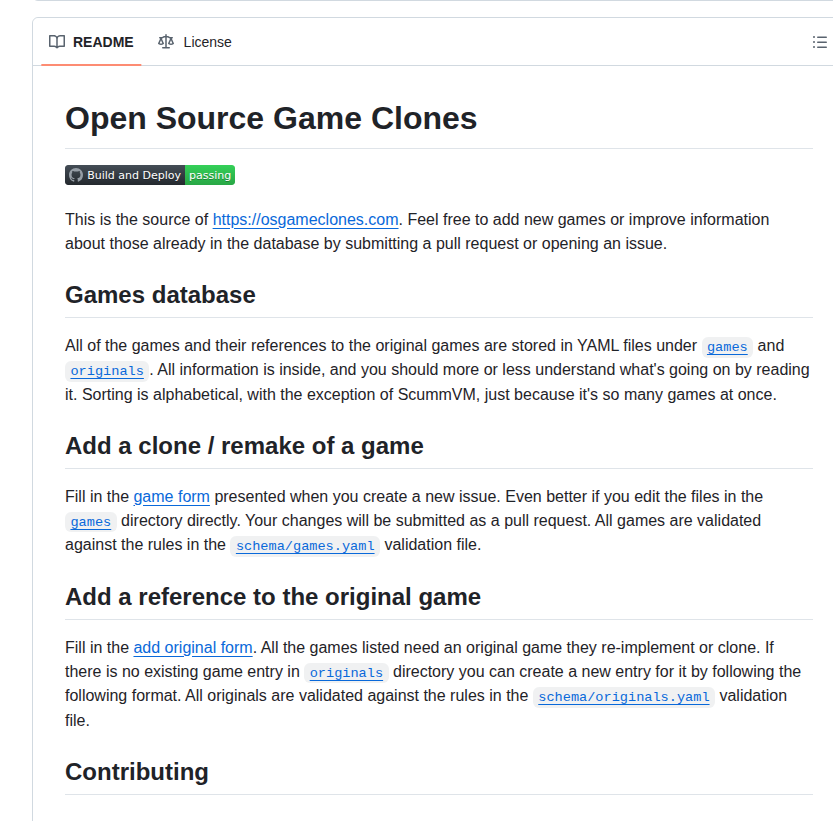Click the originals link under Games database
Screen dimensions: 833x821
(106, 370)
